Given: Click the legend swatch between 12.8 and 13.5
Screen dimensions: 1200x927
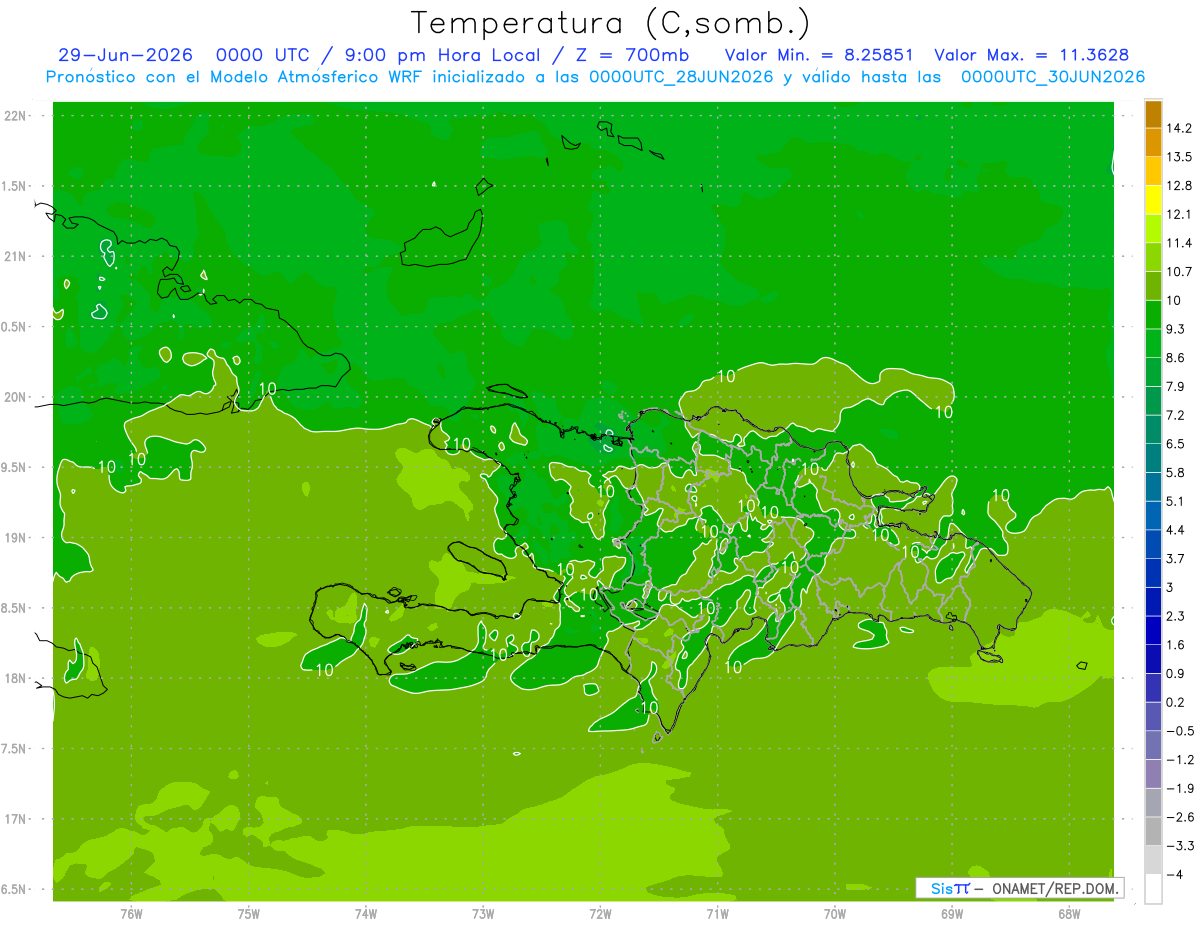Looking at the screenshot, I should pyautogui.click(x=1153, y=171).
